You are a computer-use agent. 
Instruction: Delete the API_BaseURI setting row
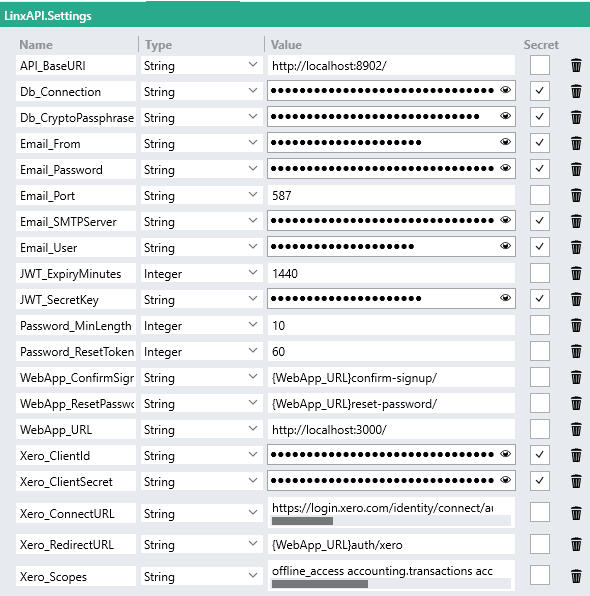tap(576, 65)
